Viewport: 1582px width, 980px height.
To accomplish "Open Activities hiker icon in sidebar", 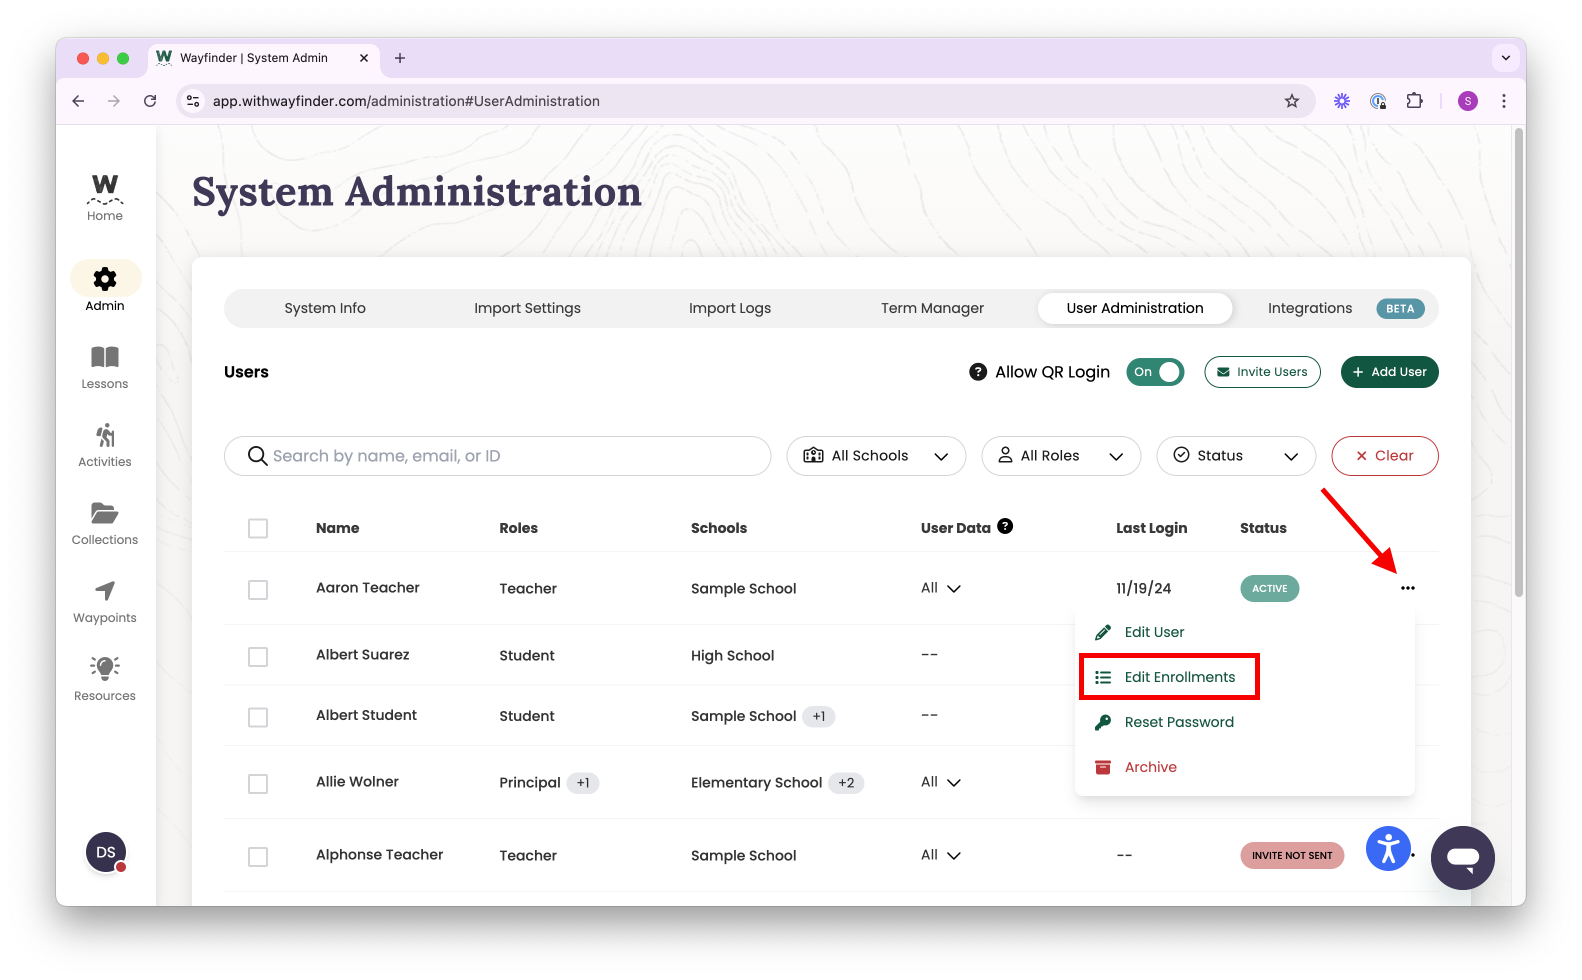I will (x=105, y=435).
